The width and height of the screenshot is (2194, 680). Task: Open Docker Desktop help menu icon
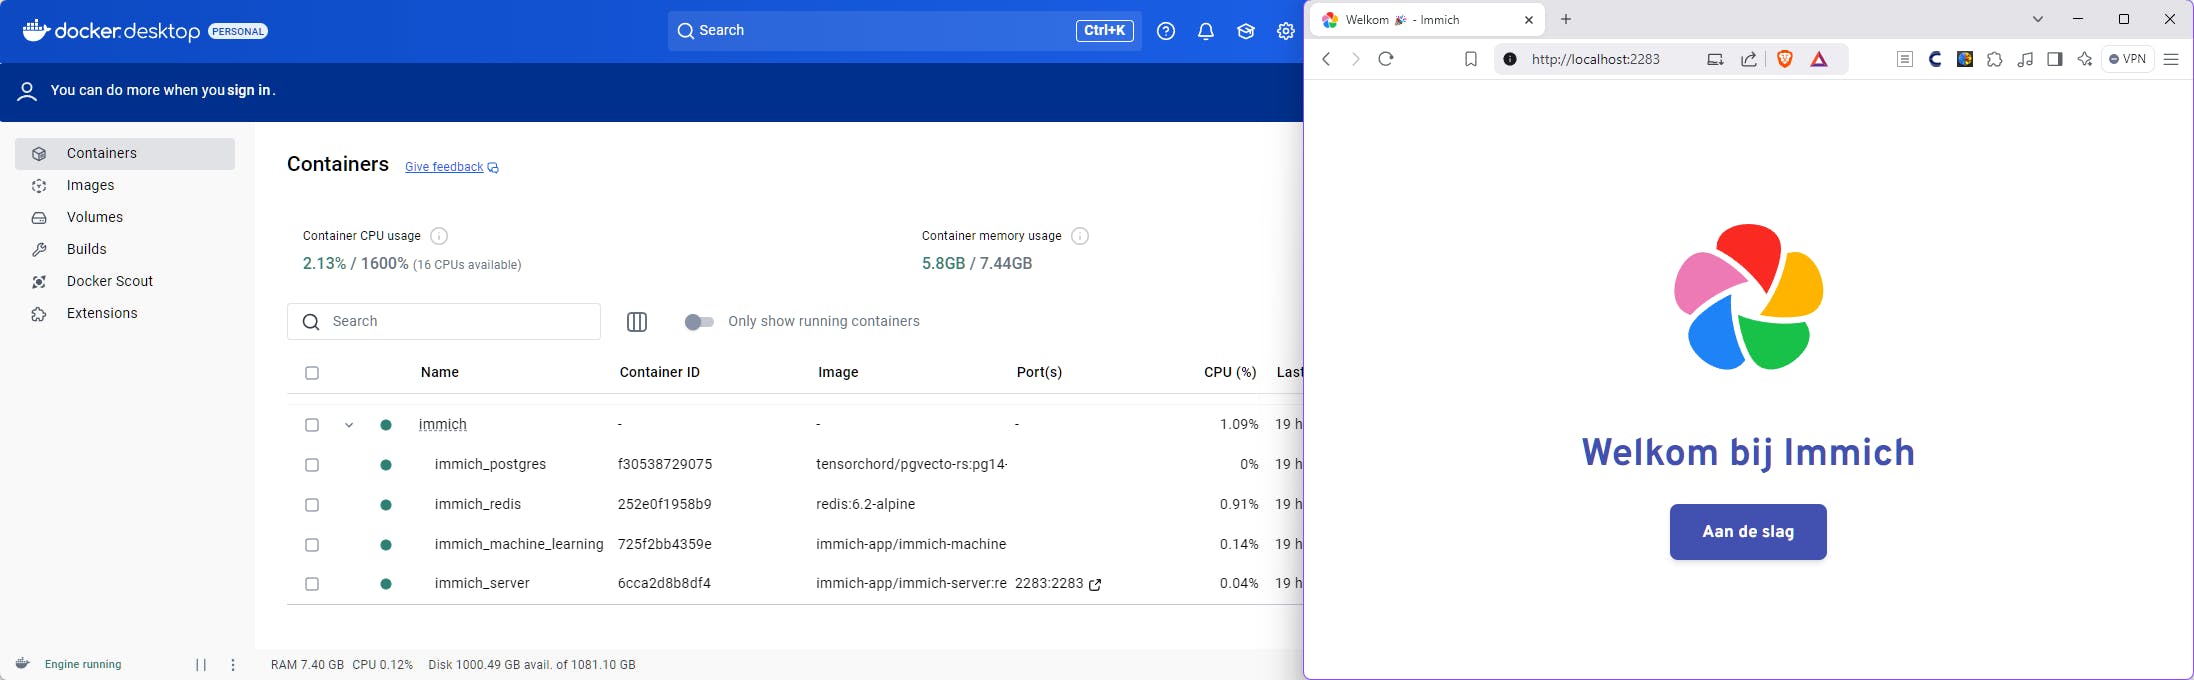pos(1166,31)
